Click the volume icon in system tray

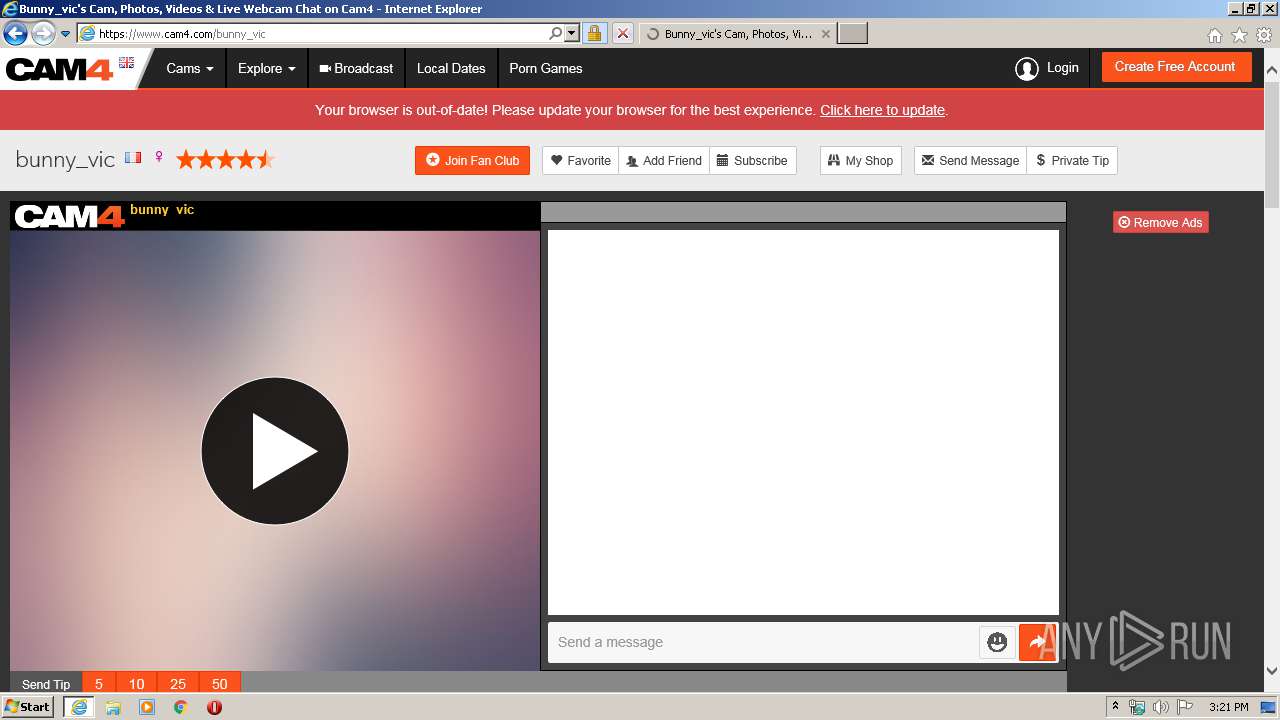pos(1160,707)
